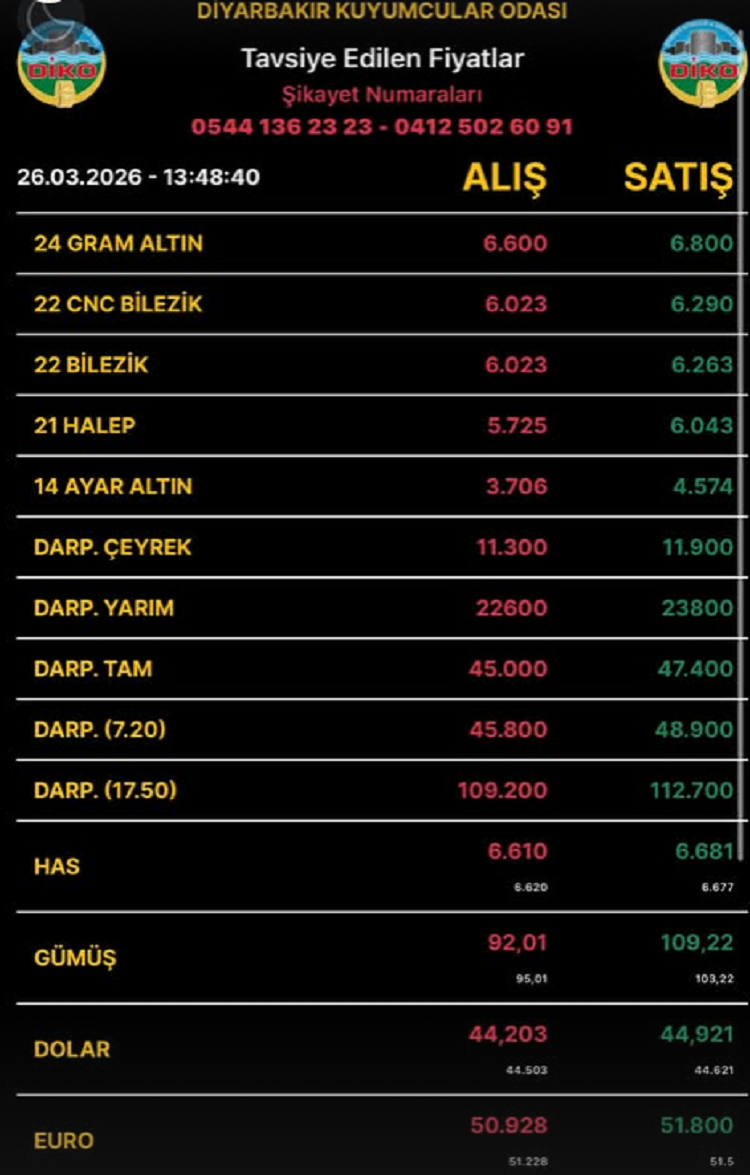Open the GÜMÜŞ row
This screenshot has height=1175, width=750.
(75, 958)
